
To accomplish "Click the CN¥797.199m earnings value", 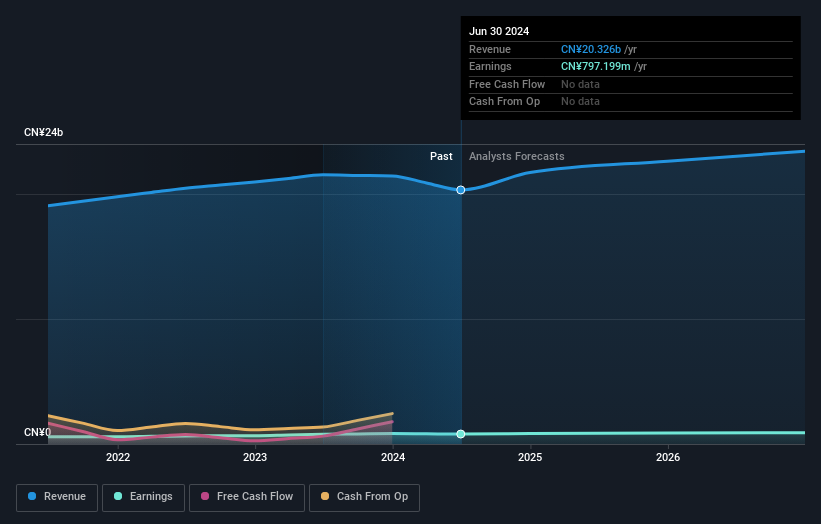I will [x=596, y=66].
